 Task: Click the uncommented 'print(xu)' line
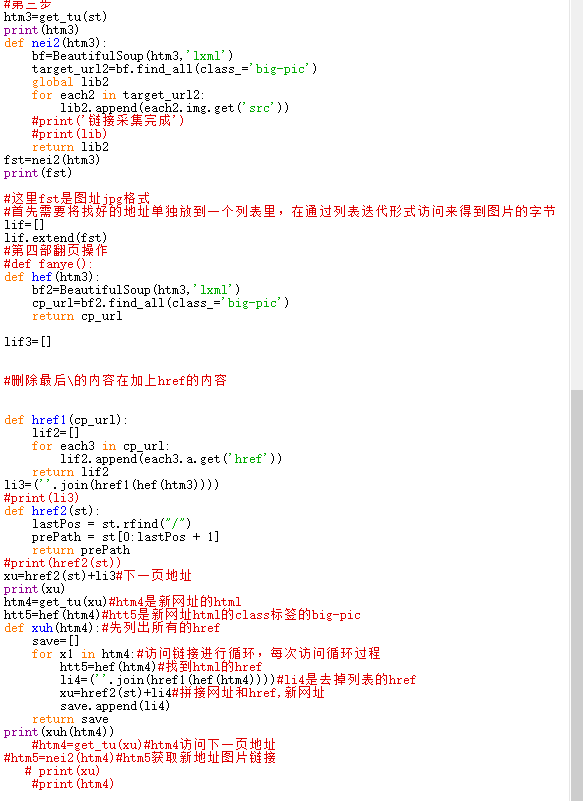click(x=34, y=589)
